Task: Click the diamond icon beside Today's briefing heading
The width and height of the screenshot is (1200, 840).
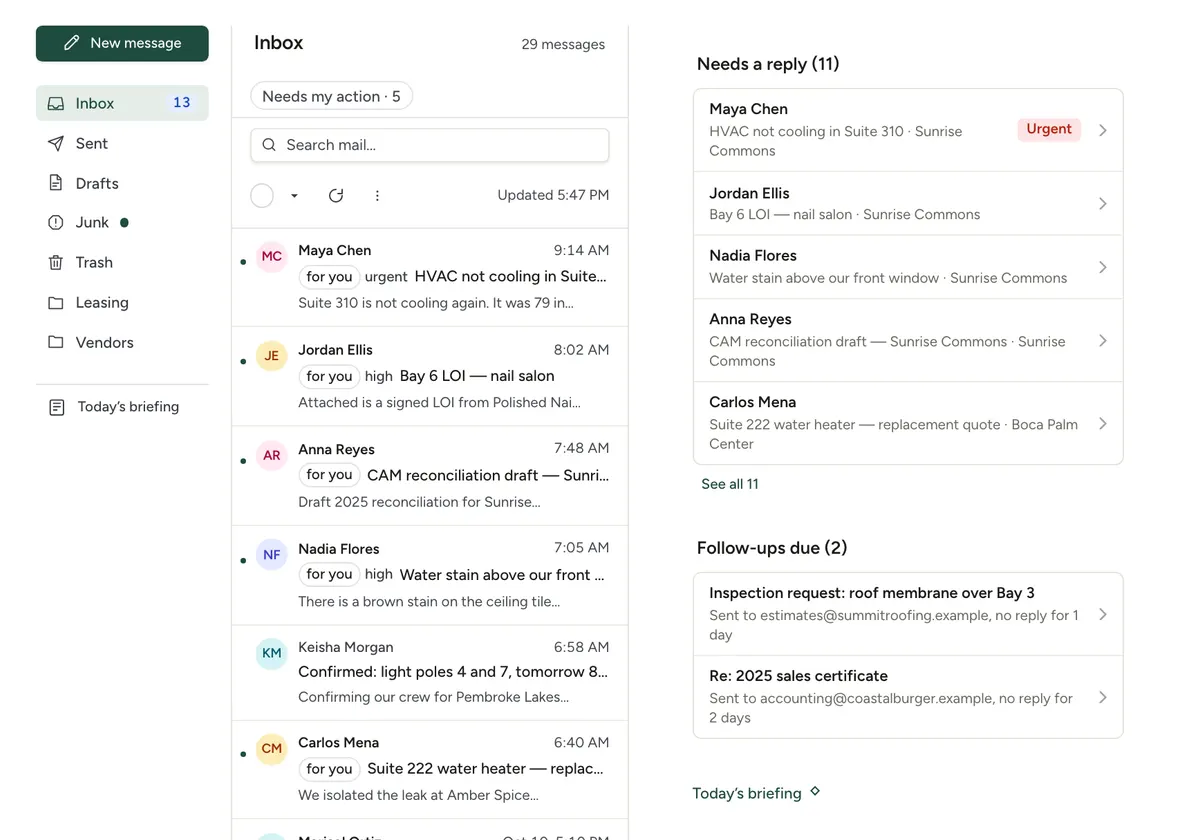Action: click(x=815, y=791)
